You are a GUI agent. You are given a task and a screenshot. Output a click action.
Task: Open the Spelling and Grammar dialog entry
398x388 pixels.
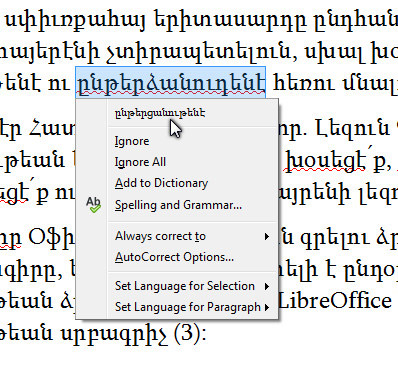pyautogui.click(x=178, y=205)
